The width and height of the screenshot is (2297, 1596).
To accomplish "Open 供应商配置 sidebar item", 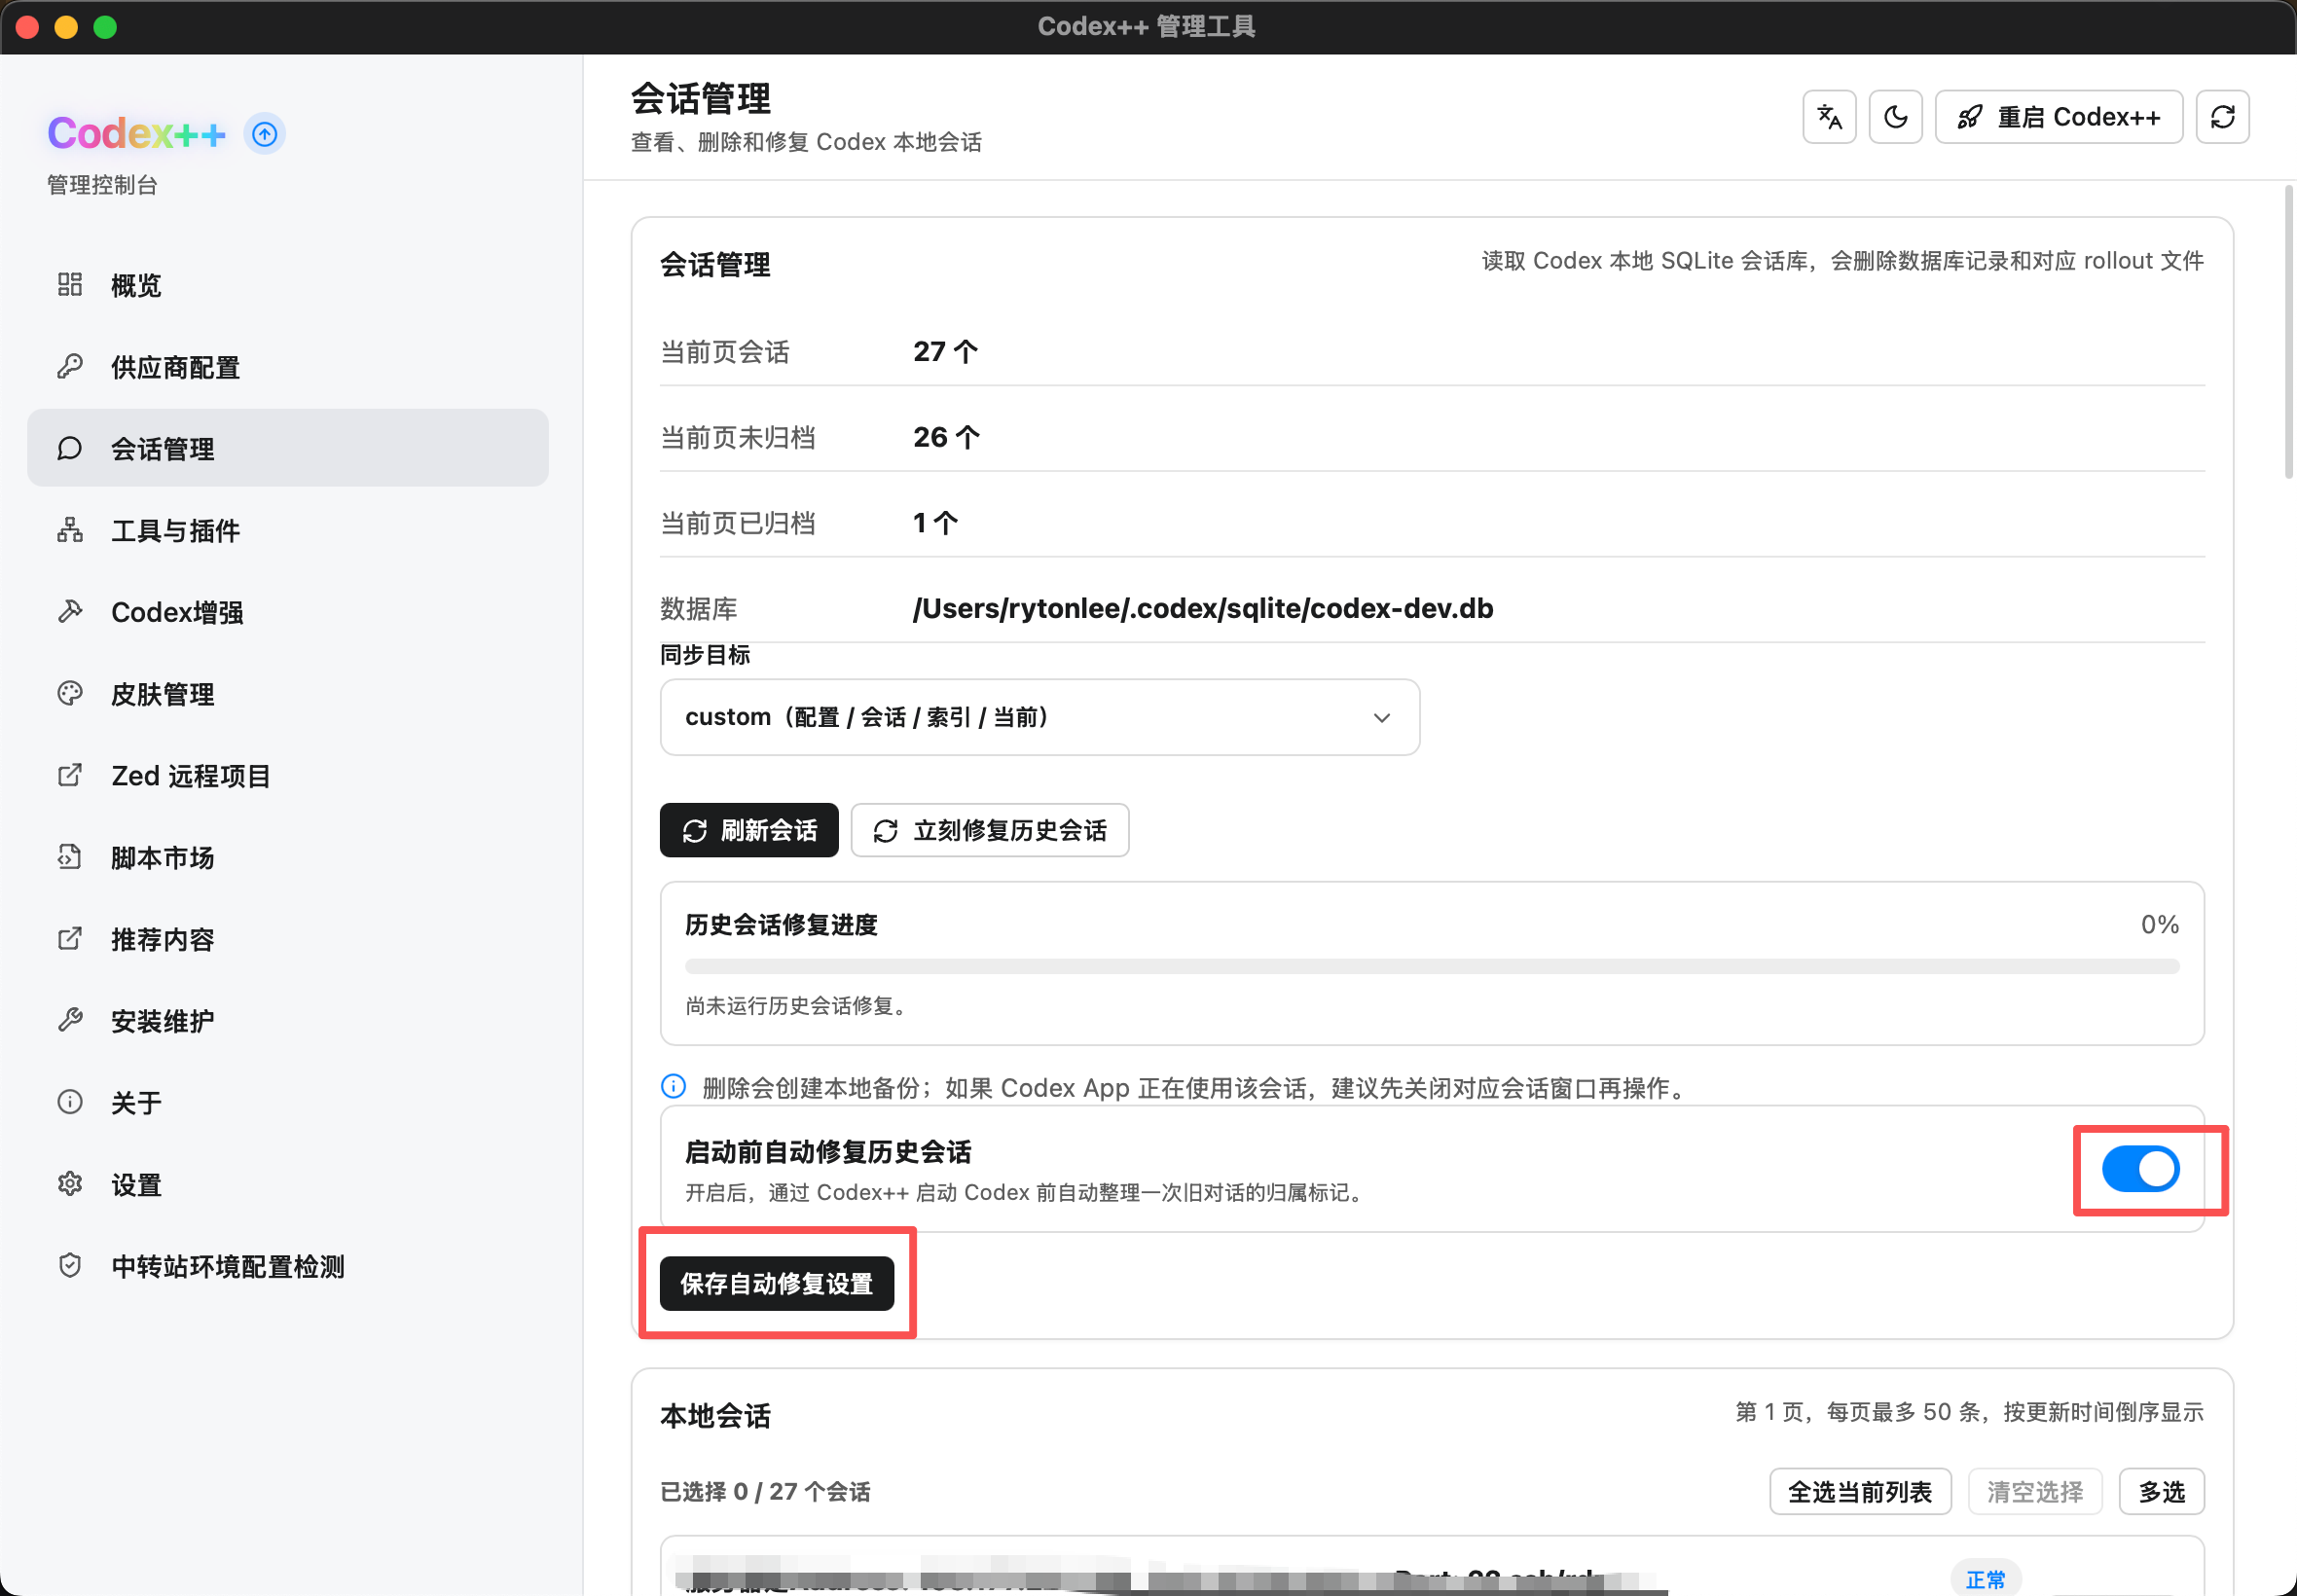I will [288, 367].
